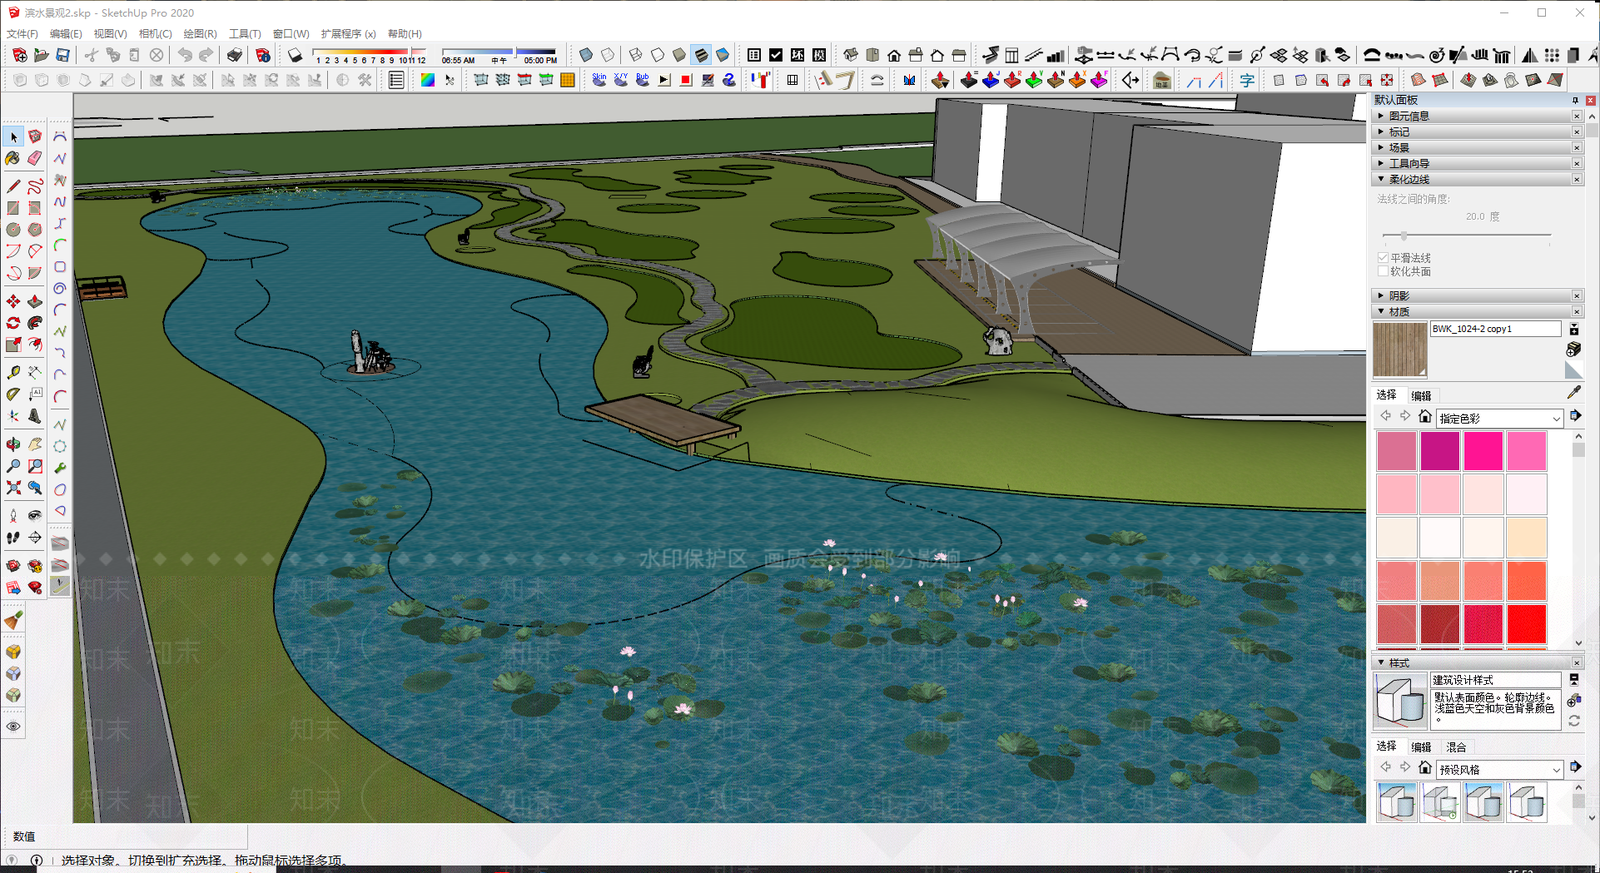Open the 扩展程序(x) menu

(x=348, y=34)
